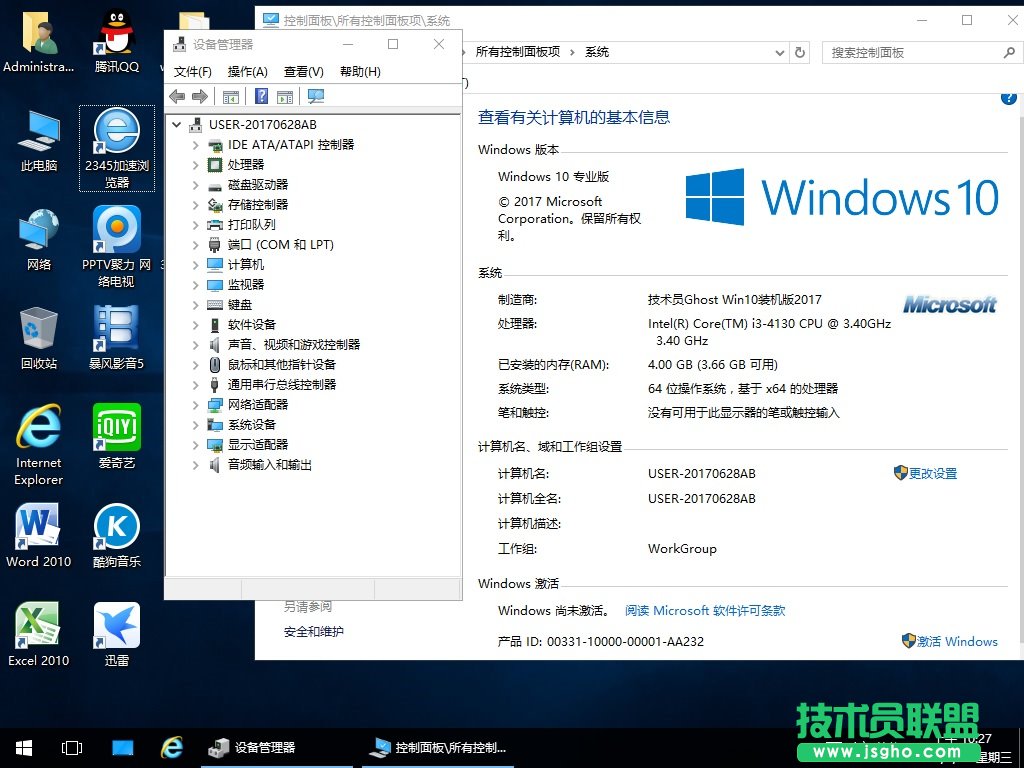Select the 软件设备 device category
Screen dimensions: 1024x768
point(251,325)
